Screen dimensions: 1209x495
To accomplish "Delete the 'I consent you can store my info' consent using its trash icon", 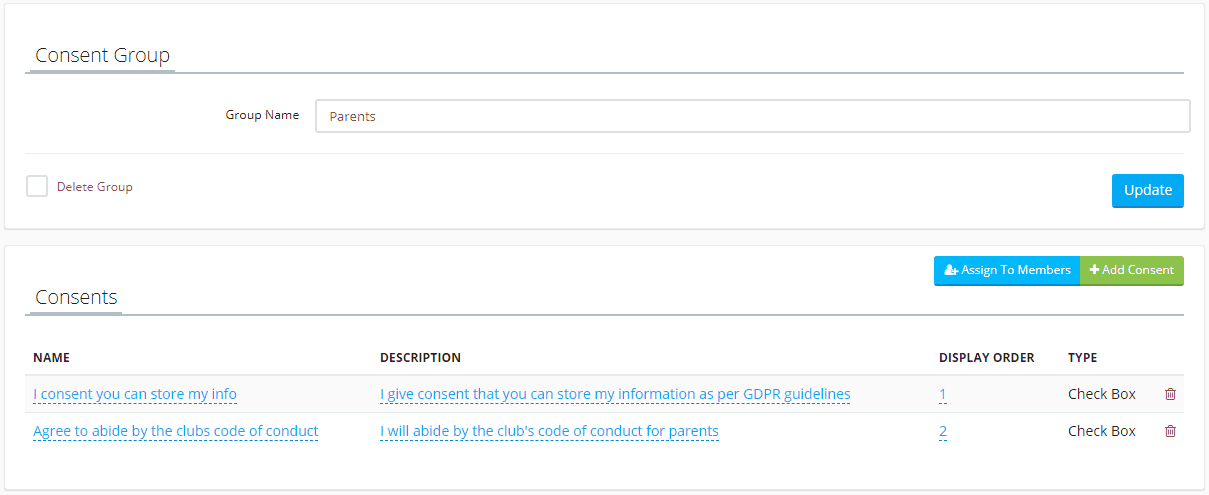I will (1170, 394).
